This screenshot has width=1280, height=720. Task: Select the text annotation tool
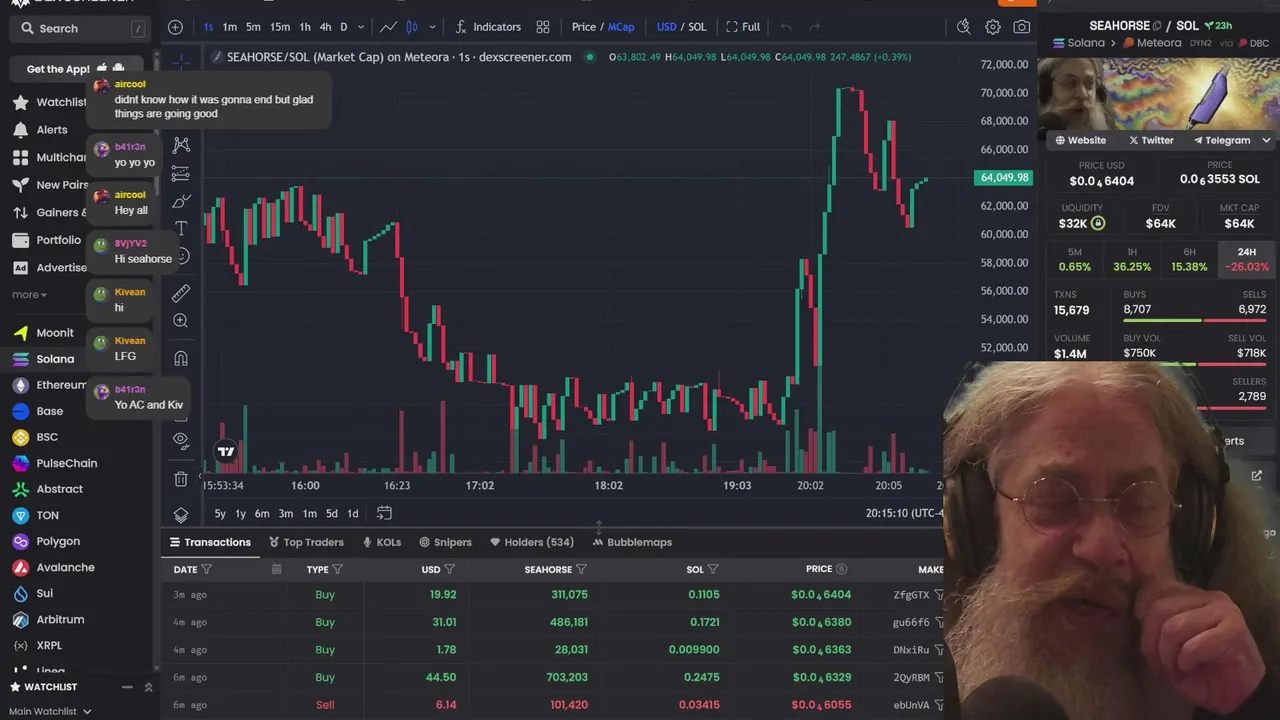point(181,229)
